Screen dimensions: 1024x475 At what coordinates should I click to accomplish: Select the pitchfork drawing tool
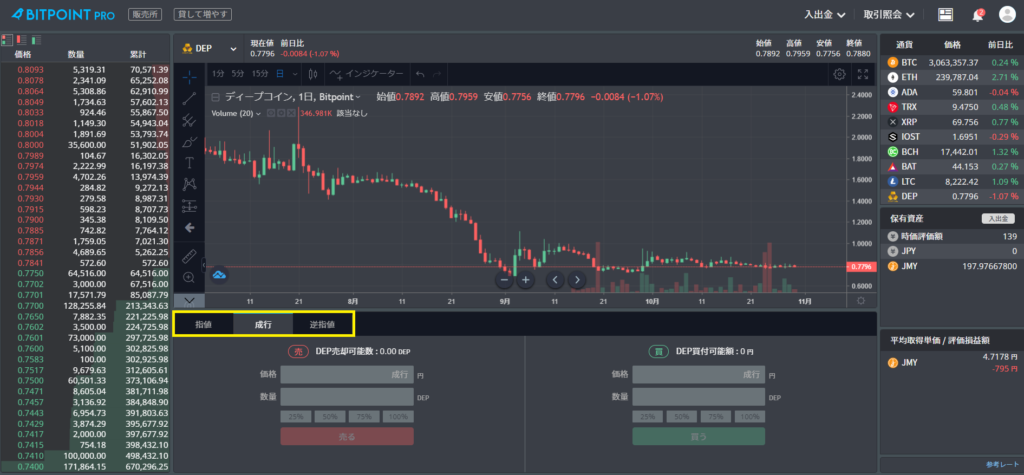click(x=189, y=120)
